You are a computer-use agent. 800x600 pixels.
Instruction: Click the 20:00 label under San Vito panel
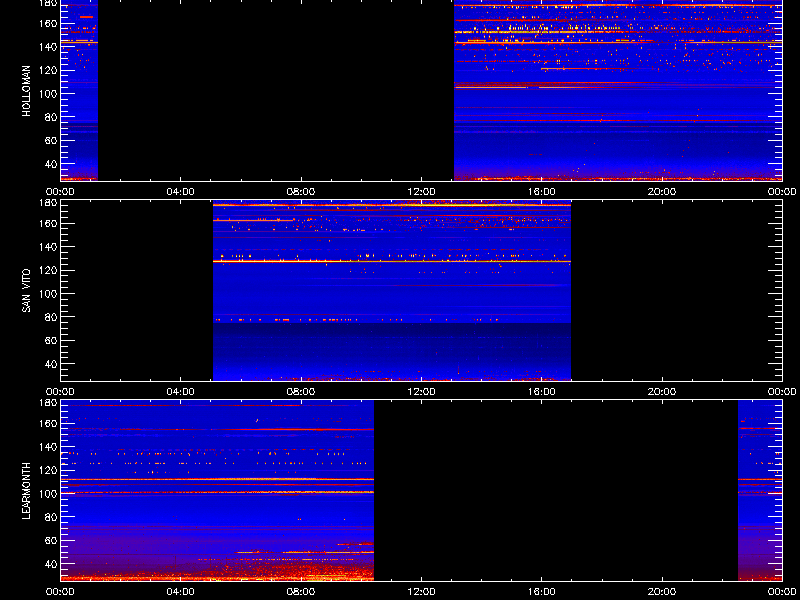tap(662, 392)
